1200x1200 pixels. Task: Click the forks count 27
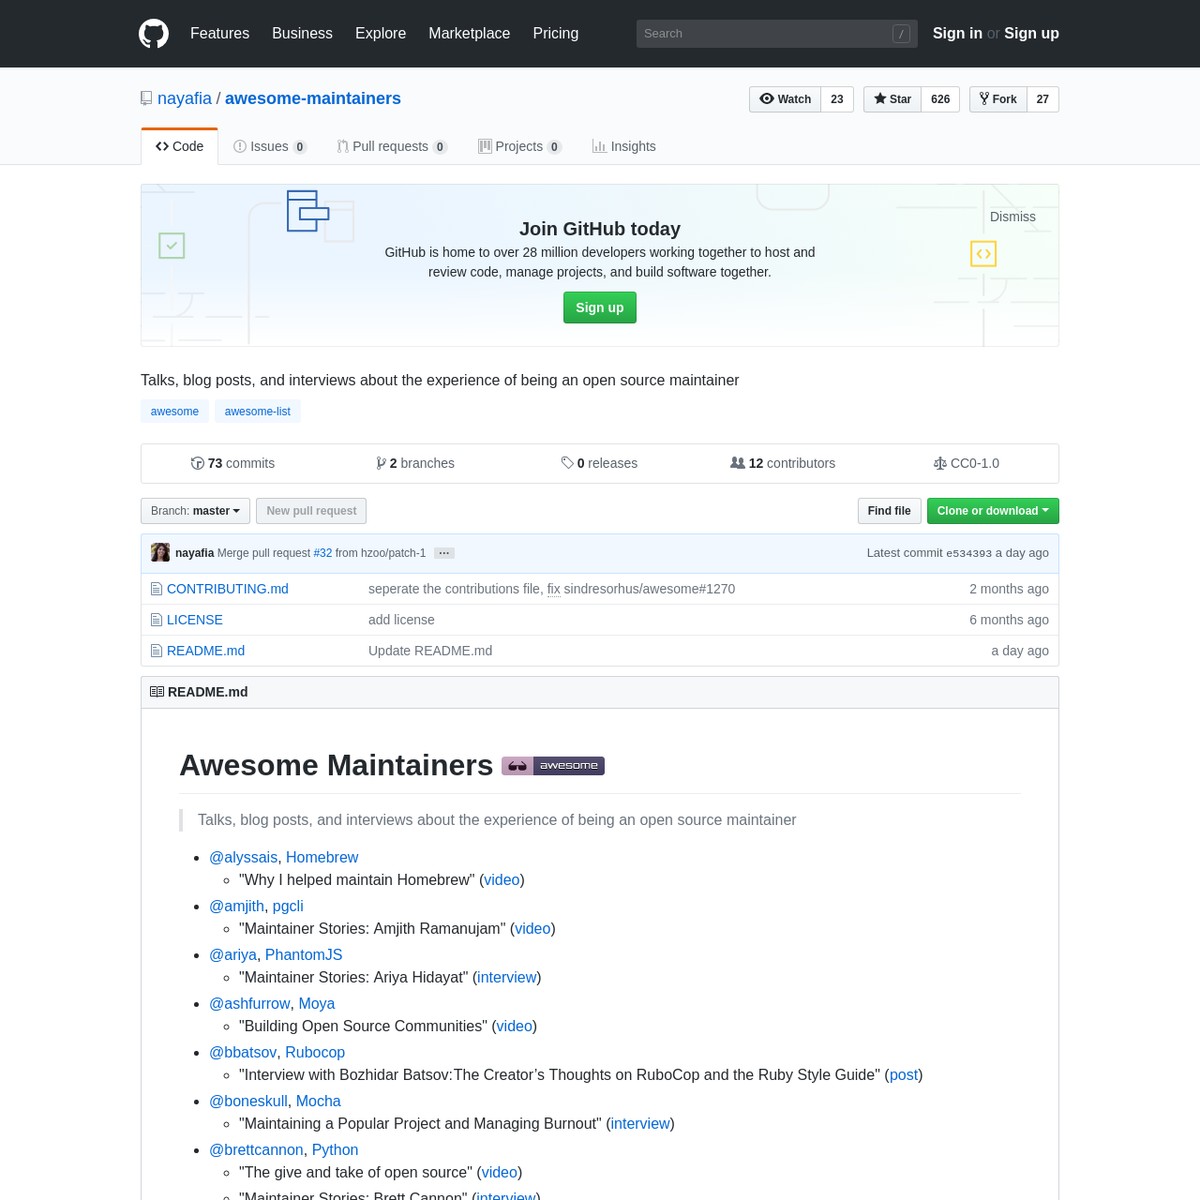pos(1043,99)
